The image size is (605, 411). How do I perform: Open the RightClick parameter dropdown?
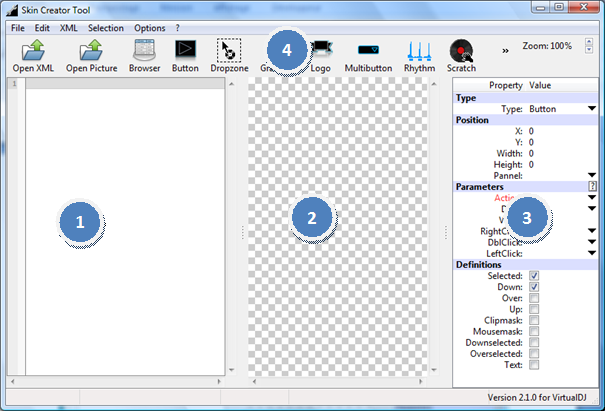point(592,231)
